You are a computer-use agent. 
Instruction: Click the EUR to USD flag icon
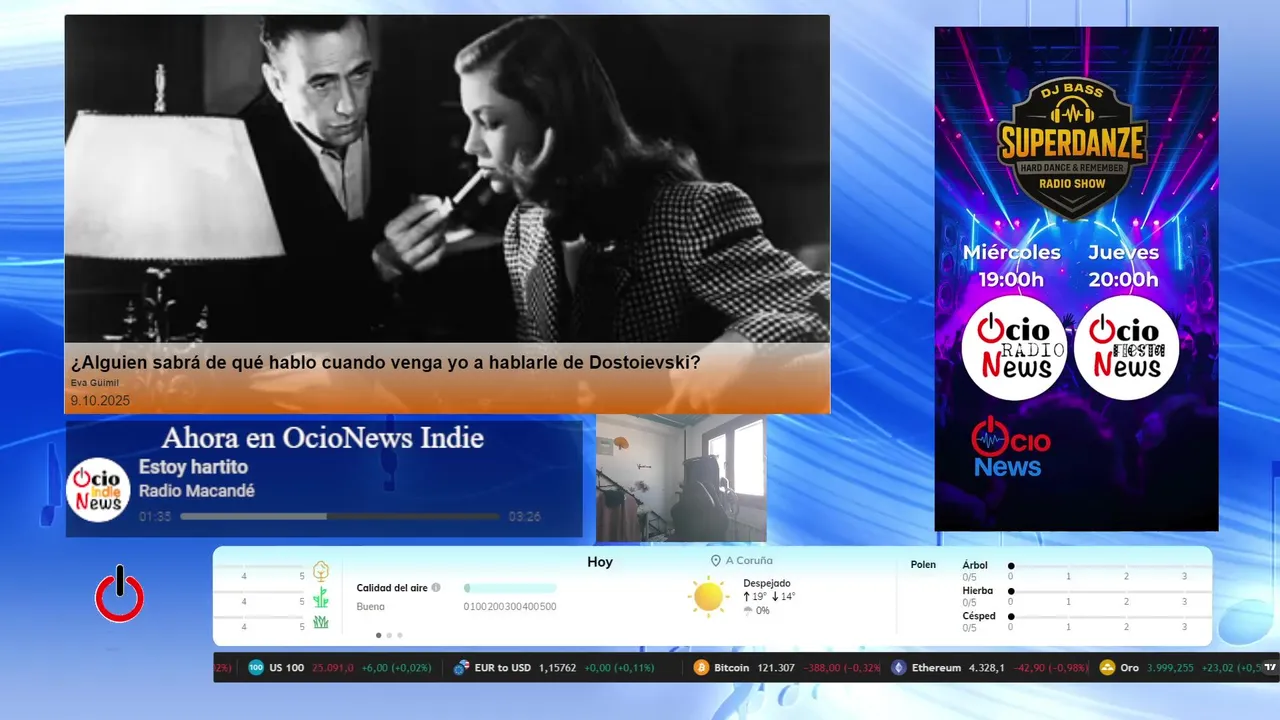click(x=461, y=667)
